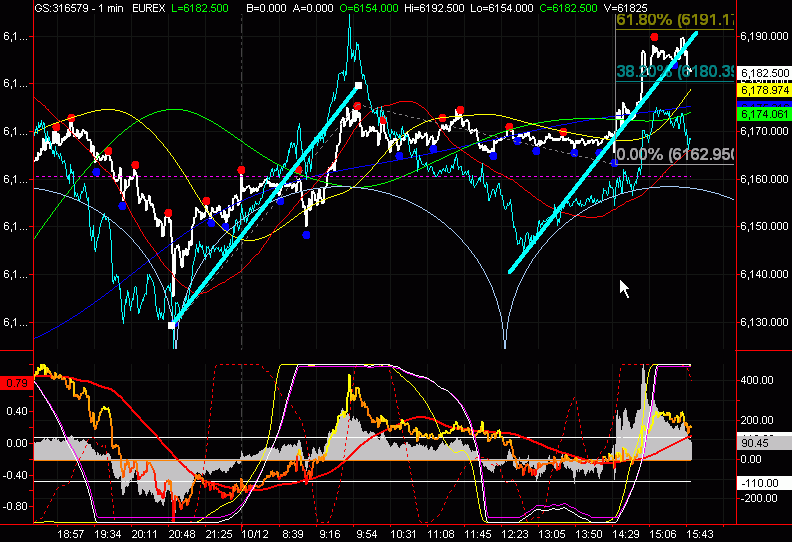The image size is (792, 542).
Task: Click the 0.00% (6162.950 Fibonacci label
Action: pos(675,155)
